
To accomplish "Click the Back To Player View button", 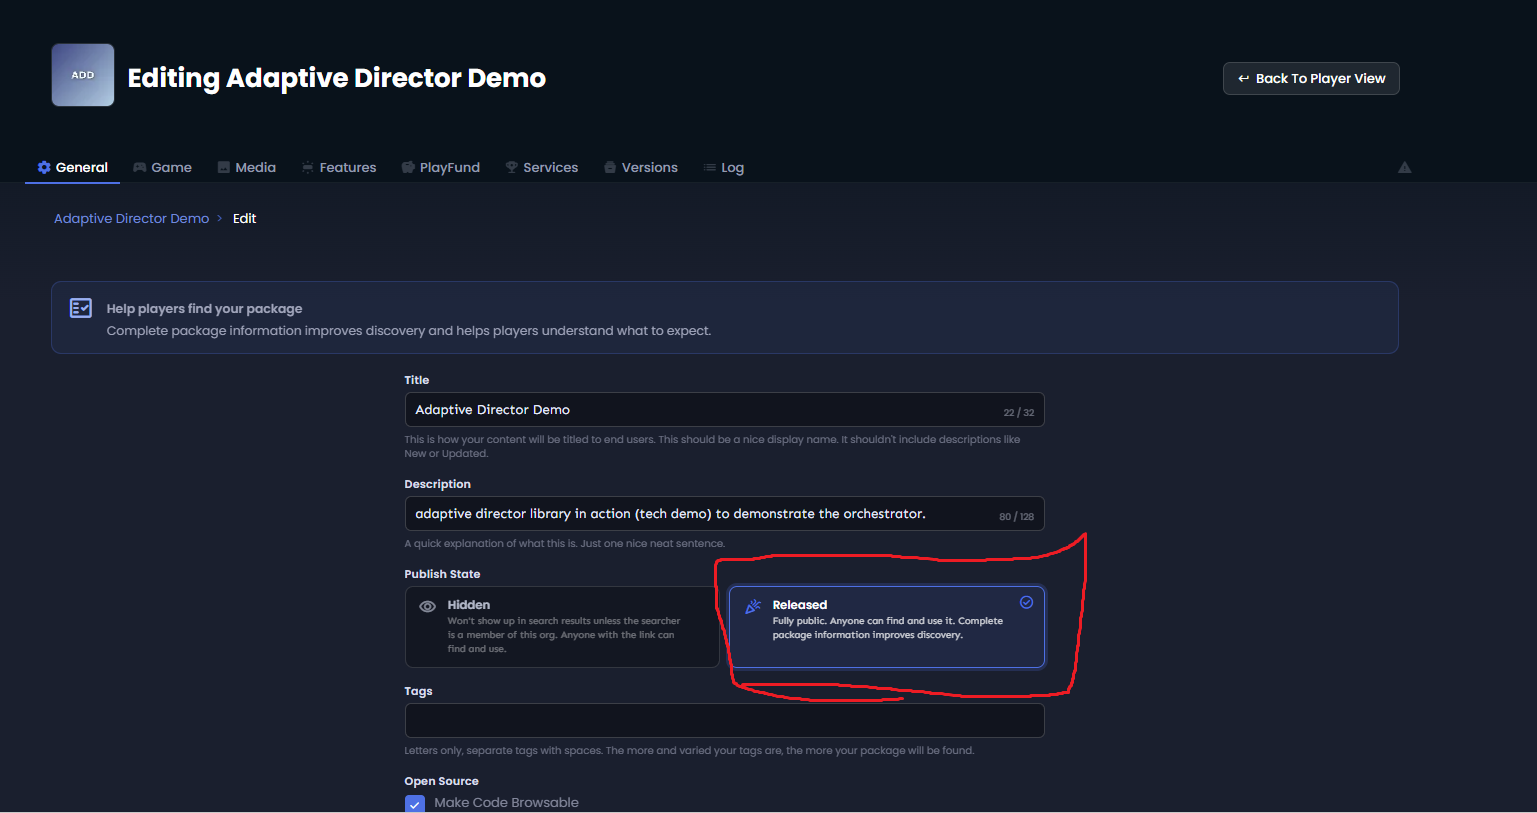I will (1311, 78).
